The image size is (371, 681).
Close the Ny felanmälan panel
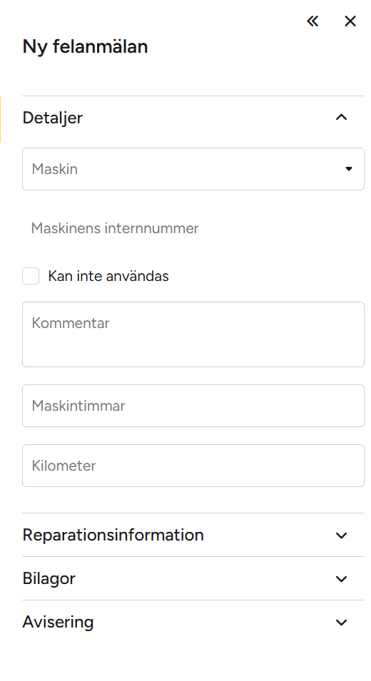click(350, 21)
